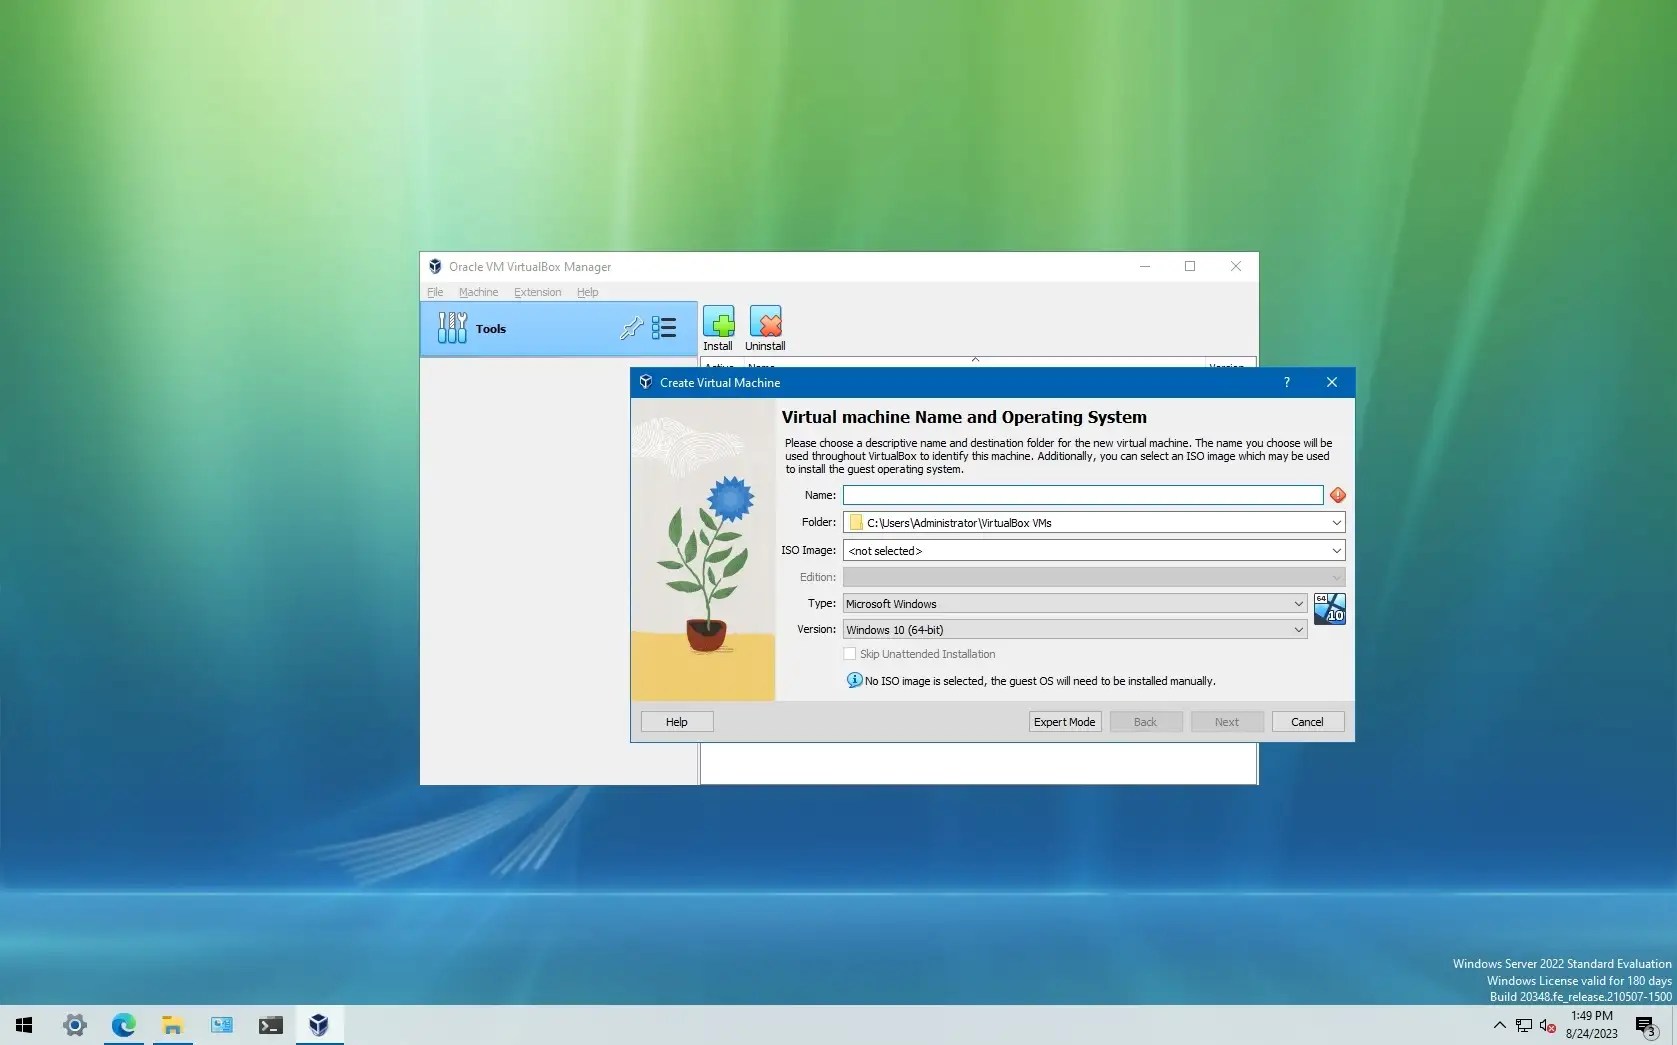Cancel the virtual machine creation
Viewport: 1677px width, 1045px height.
point(1308,722)
